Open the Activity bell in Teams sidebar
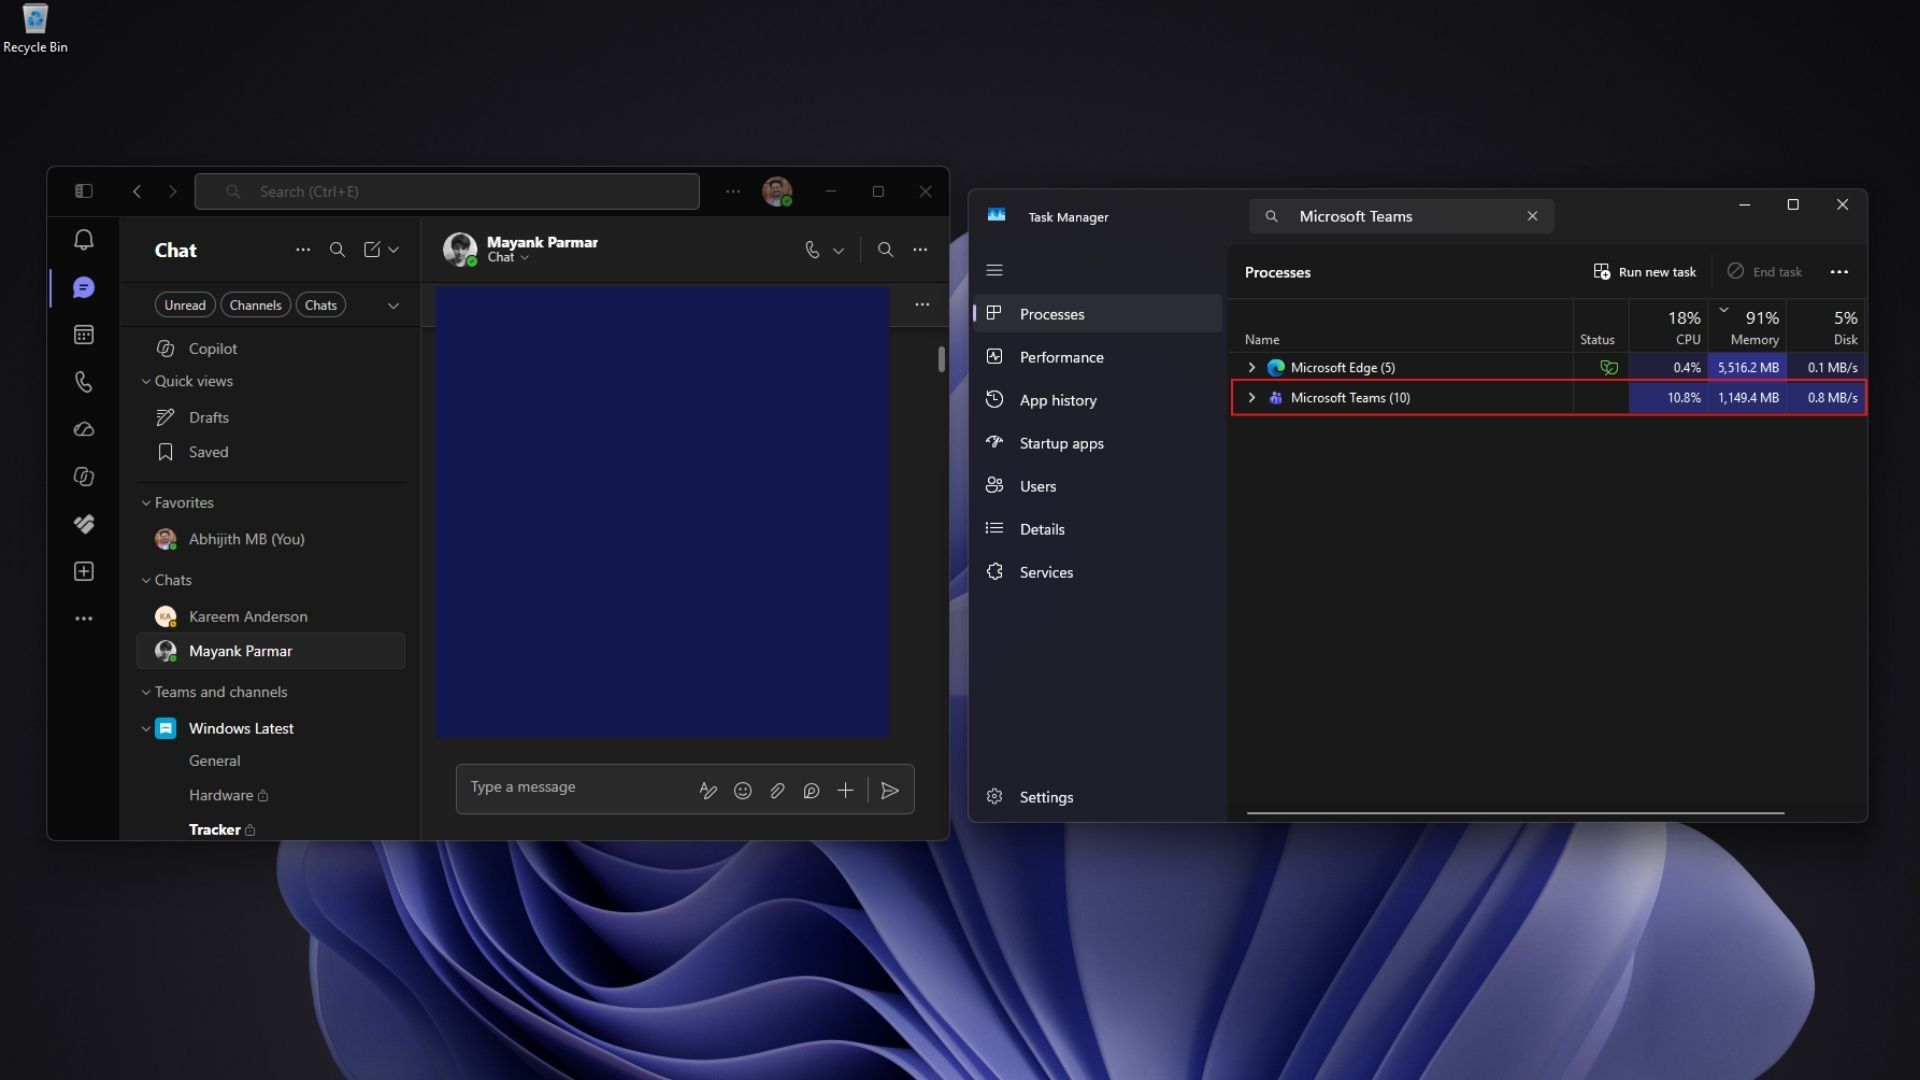 (84, 240)
